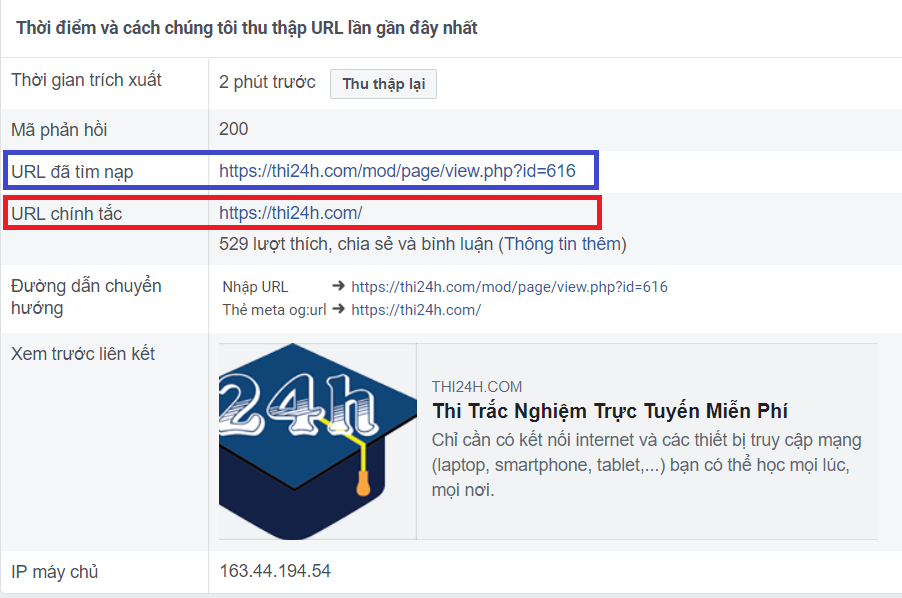Image resolution: width=902 pixels, height=598 pixels.
Task: Open the canonical URL link https://thi24h.com/
Action: click(x=290, y=213)
